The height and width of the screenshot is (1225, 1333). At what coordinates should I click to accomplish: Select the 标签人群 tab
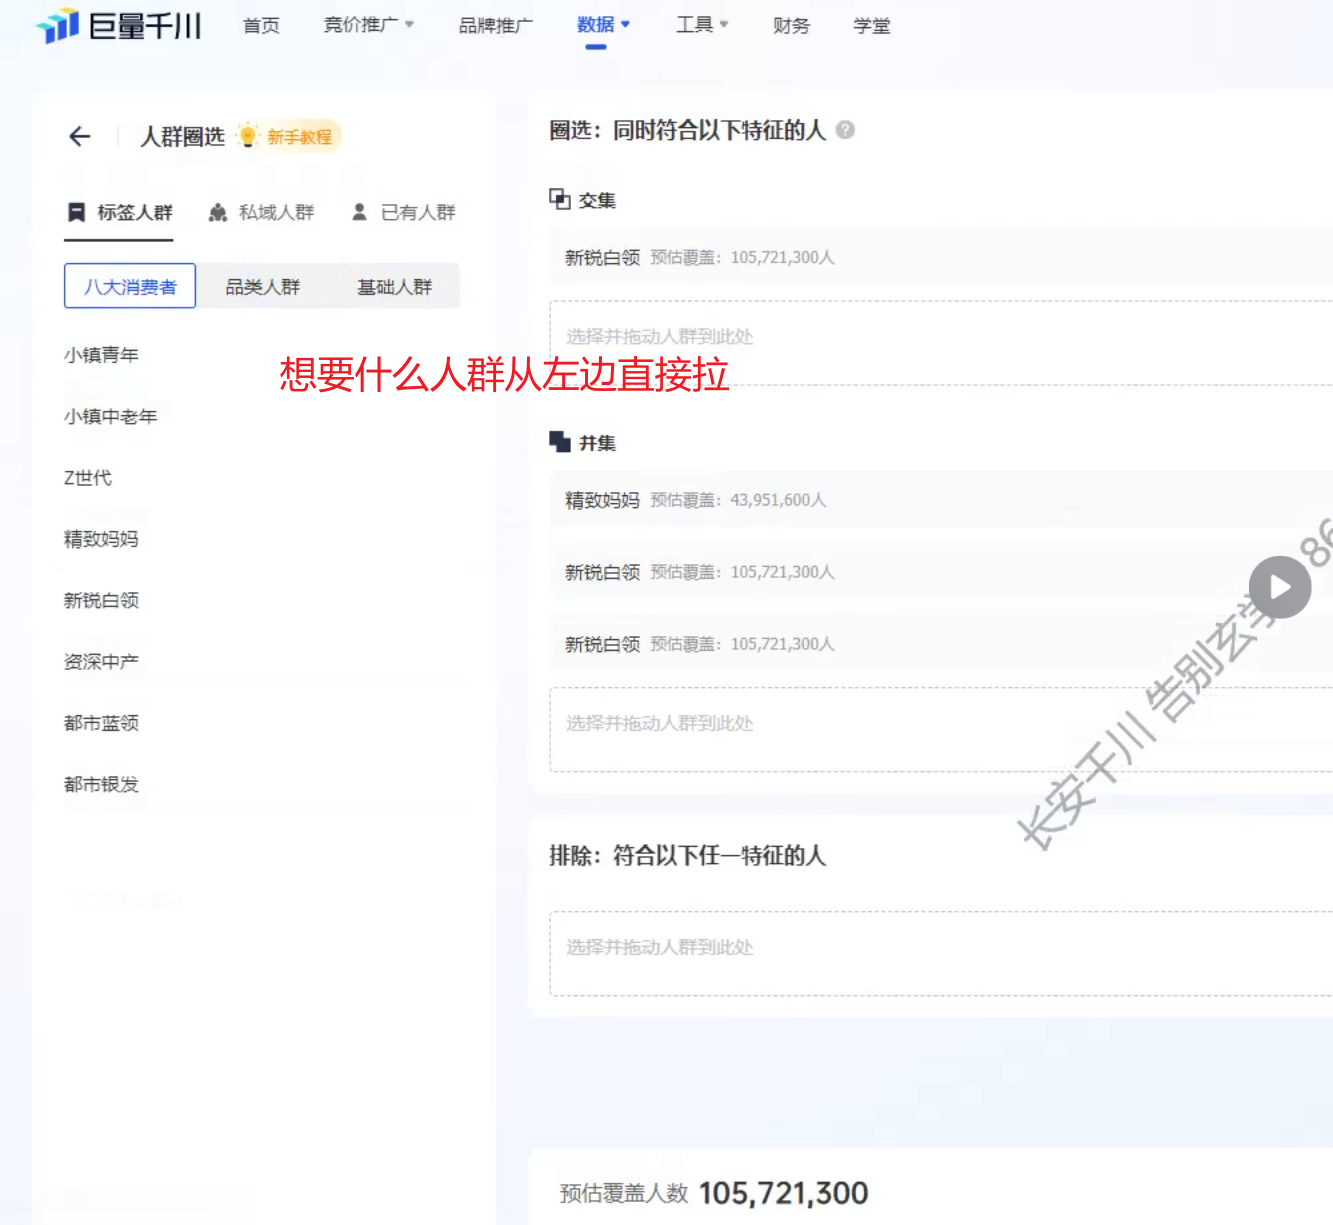pyautogui.click(x=119, y=212)
